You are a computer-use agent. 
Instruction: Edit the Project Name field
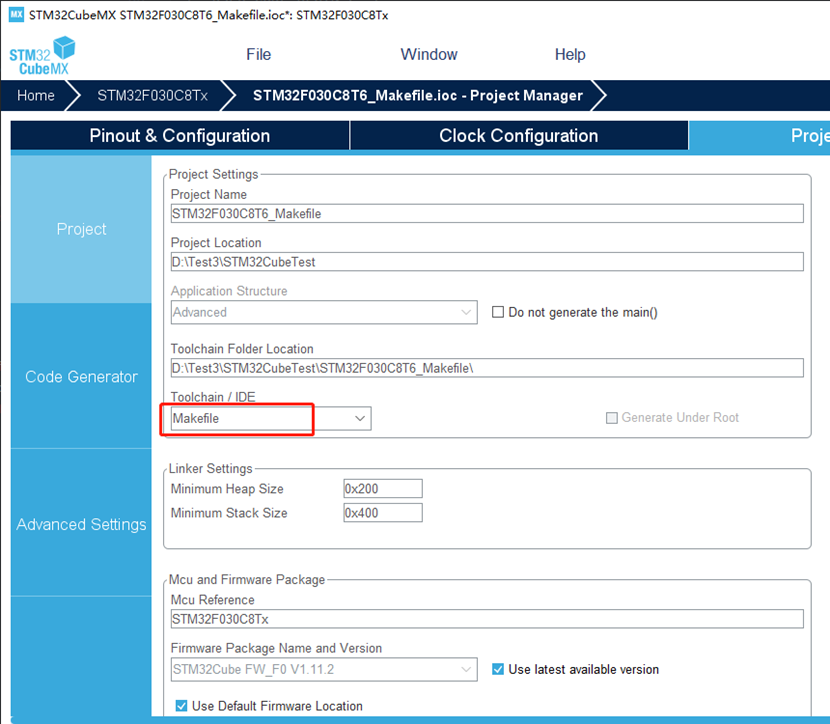[x=487, y=213]
